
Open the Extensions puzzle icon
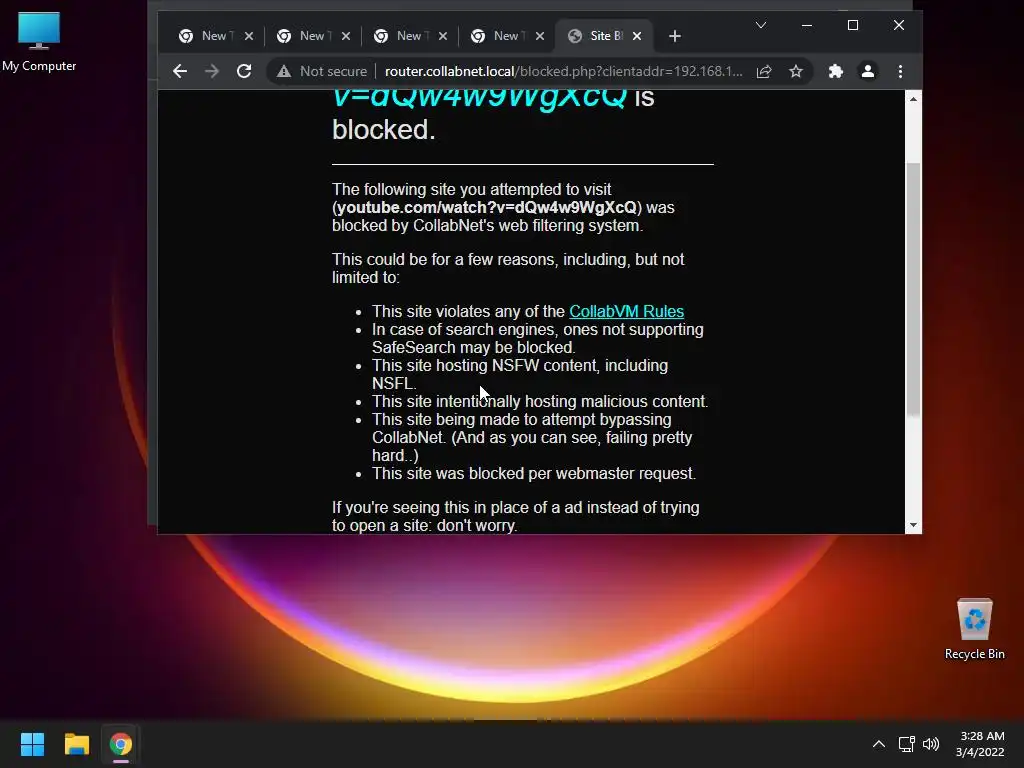point(835,71)
